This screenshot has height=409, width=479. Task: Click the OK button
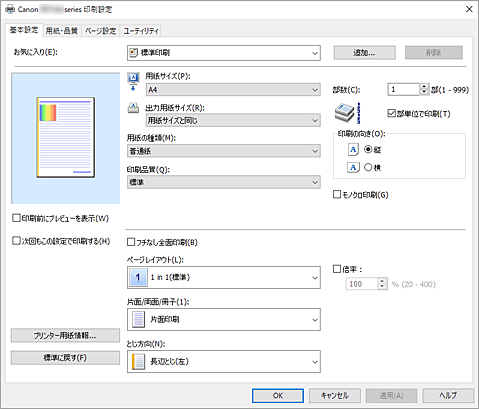278,396
